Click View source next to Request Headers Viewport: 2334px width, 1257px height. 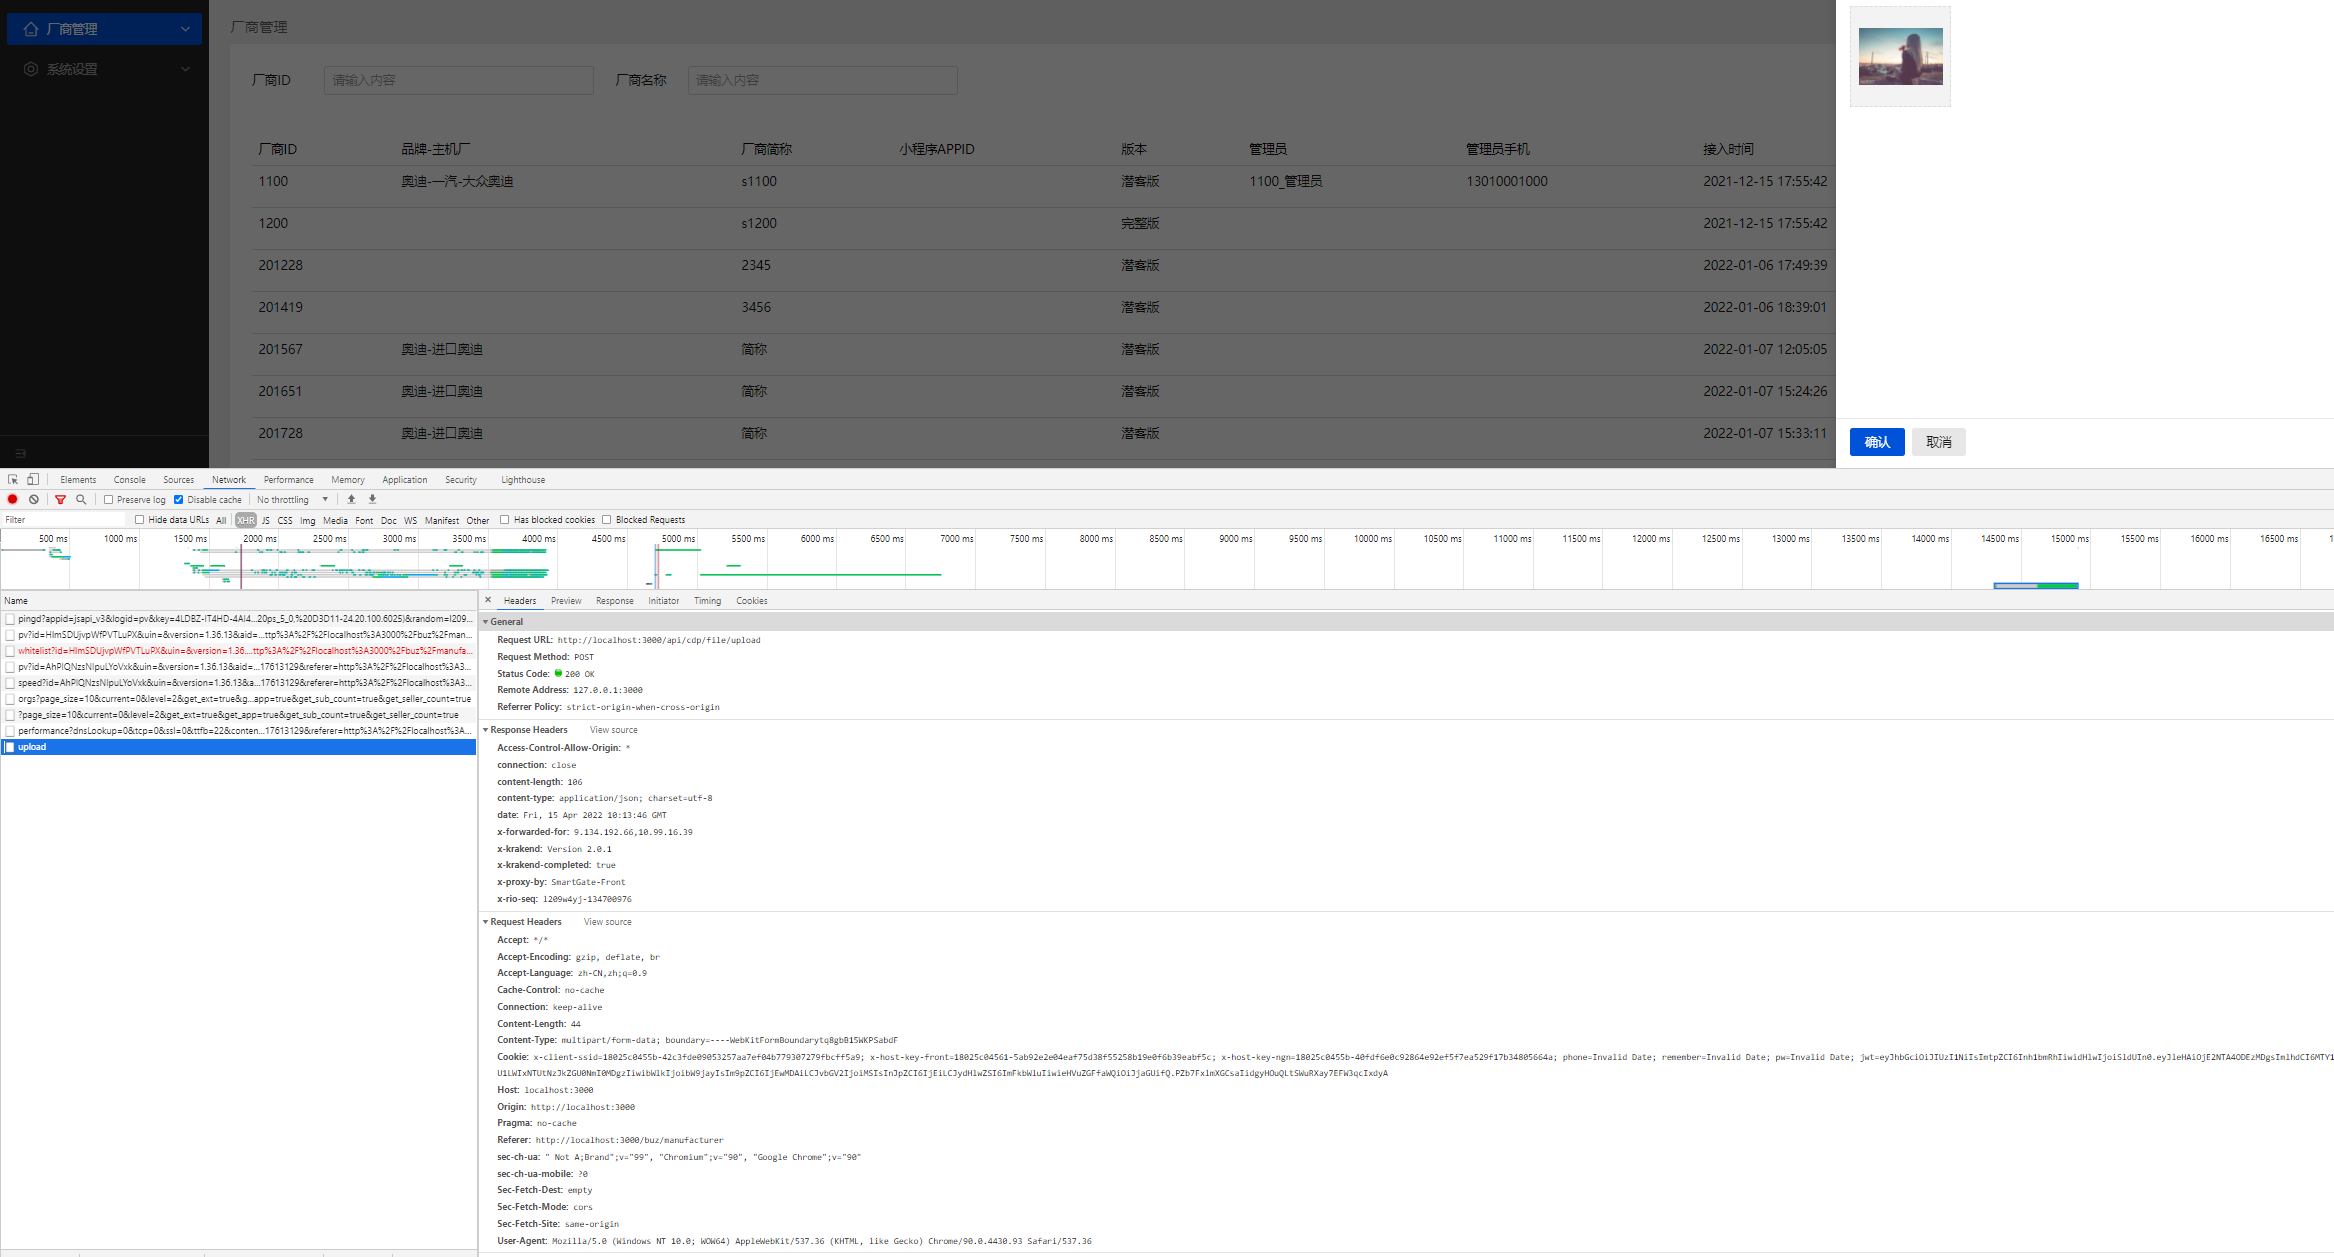[608, 922]
